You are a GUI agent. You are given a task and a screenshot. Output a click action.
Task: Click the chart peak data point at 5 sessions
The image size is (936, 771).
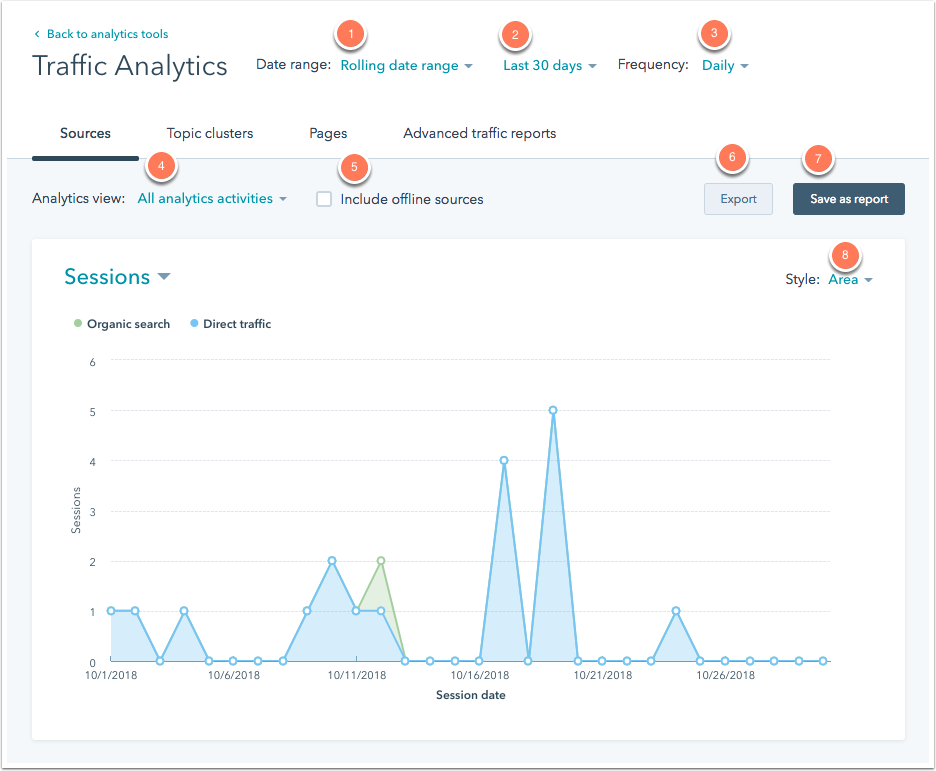click(553, 410)
